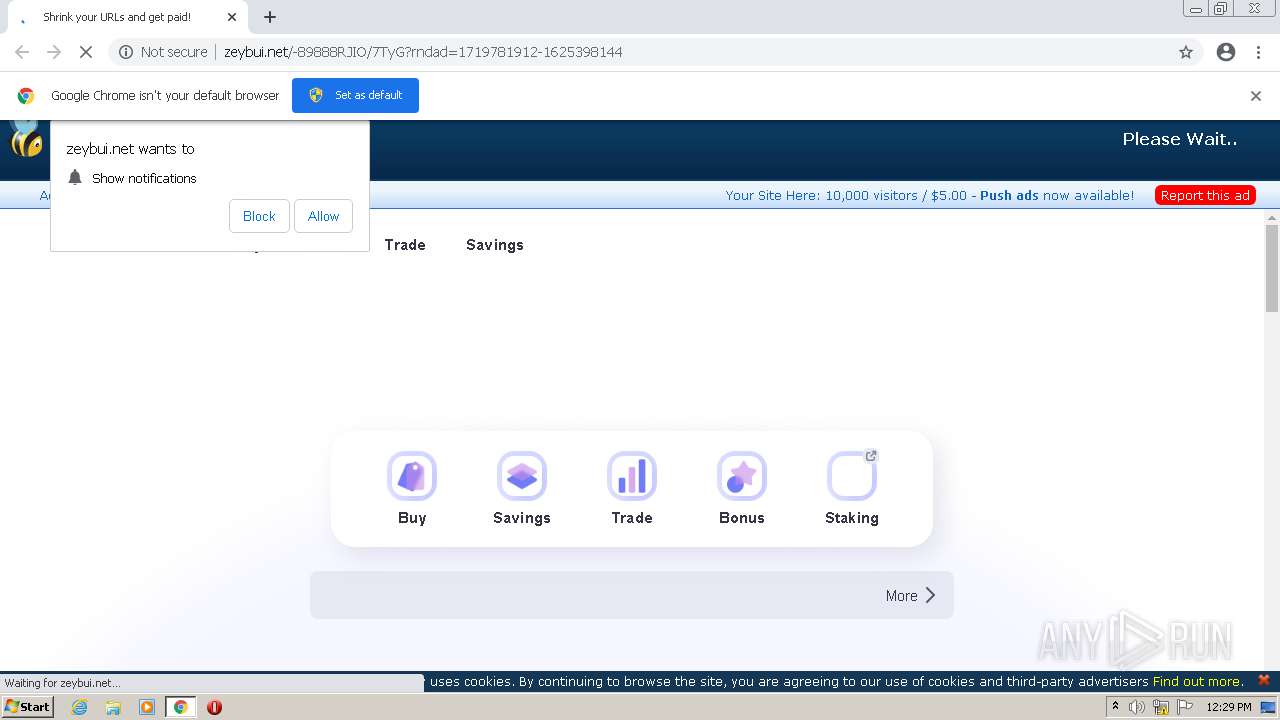Click the taskbar clock showing 12:29 PM
The width and height of the screenshot is (1280, 720).
(x=1229, y=707)
